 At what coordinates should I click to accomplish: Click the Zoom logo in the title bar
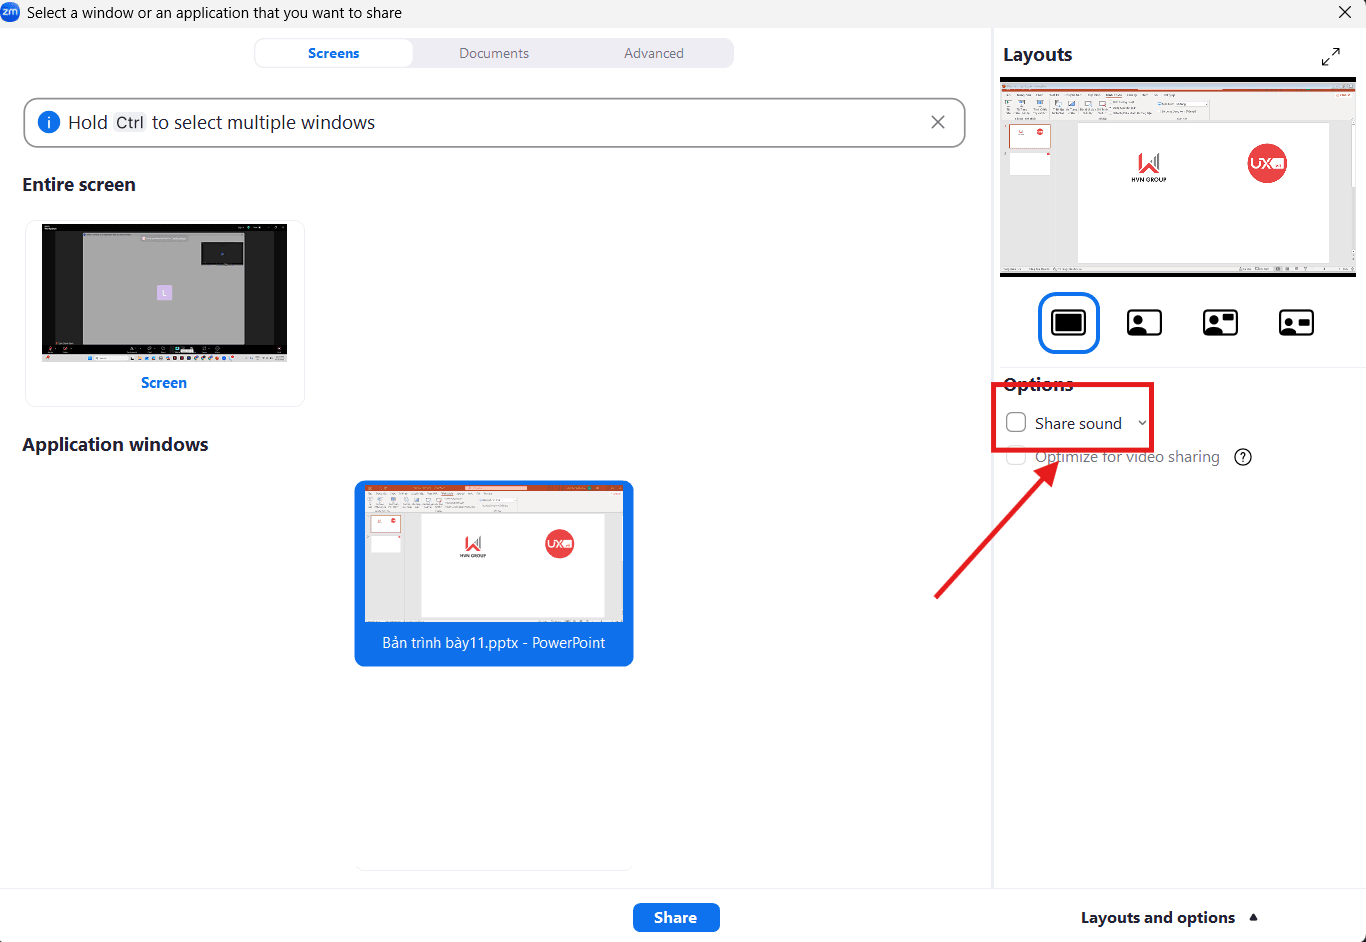11,12
